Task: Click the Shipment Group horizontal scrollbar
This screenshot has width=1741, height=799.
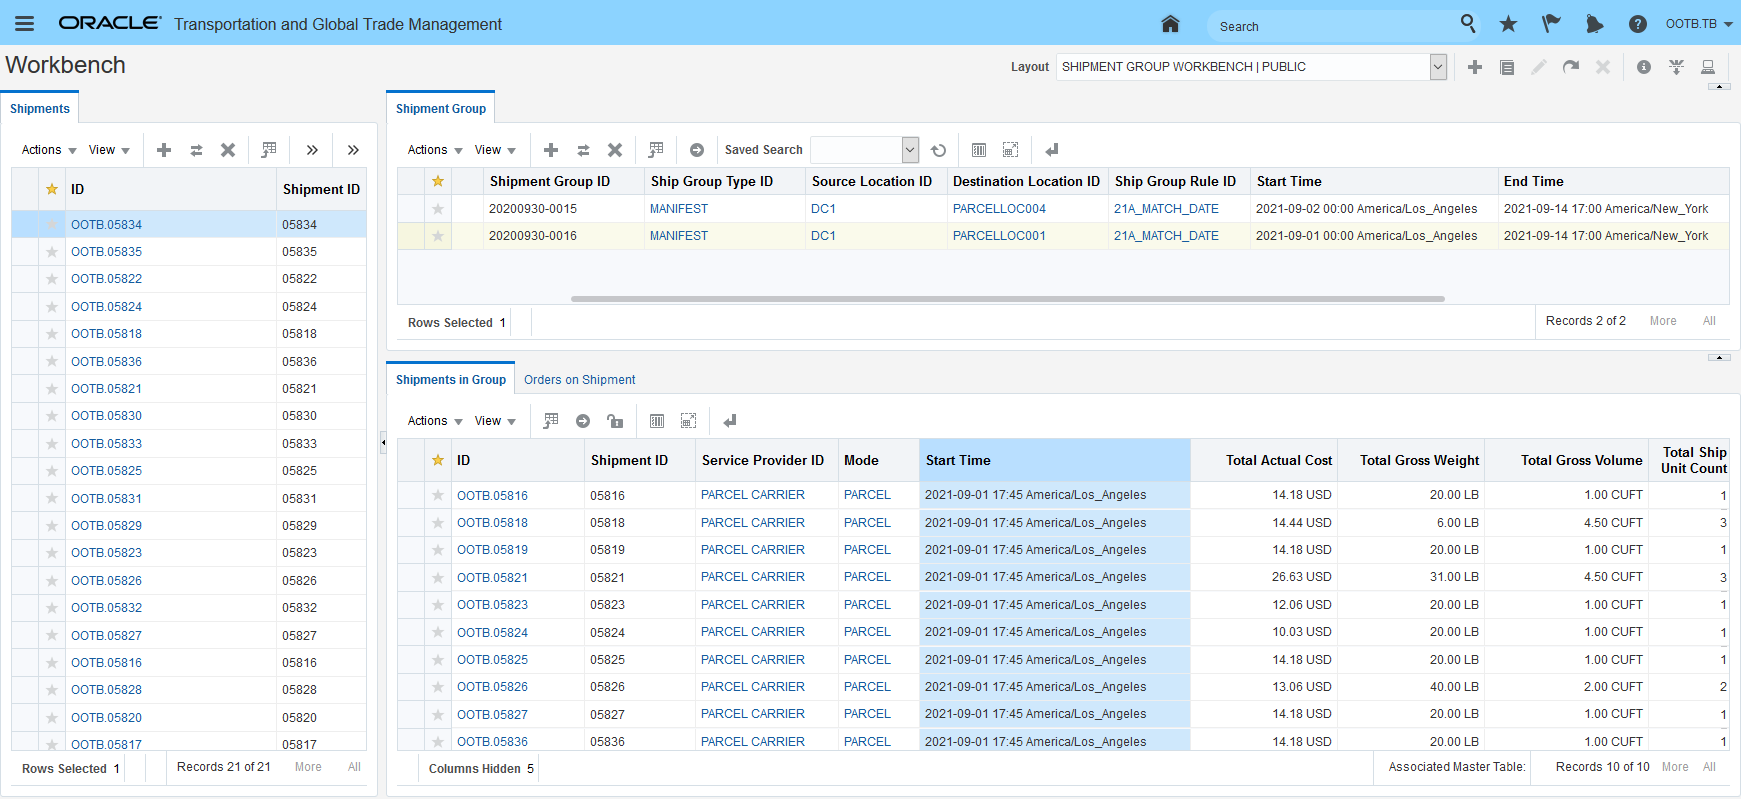Action: 1007,298
